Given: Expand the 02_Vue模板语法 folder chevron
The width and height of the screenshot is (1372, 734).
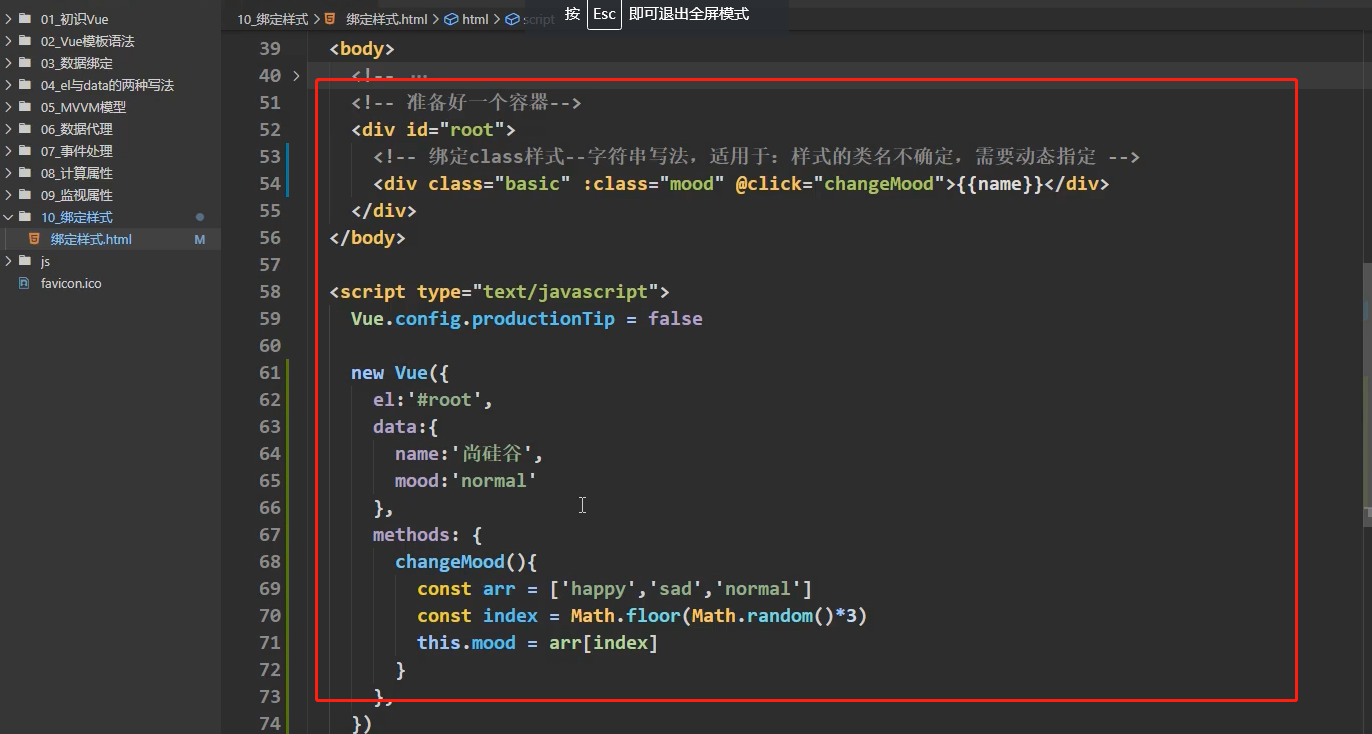Looking at the screenshot, I should [9, 41].
